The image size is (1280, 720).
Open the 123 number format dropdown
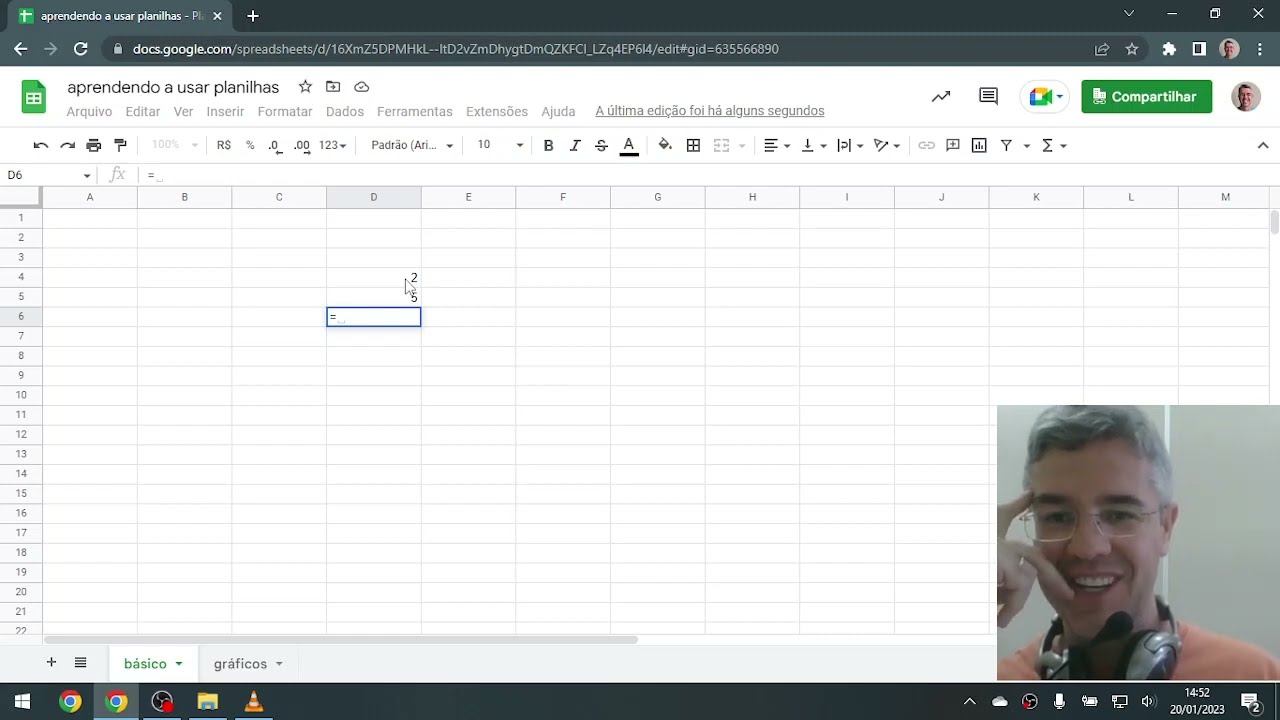[332, 145]
